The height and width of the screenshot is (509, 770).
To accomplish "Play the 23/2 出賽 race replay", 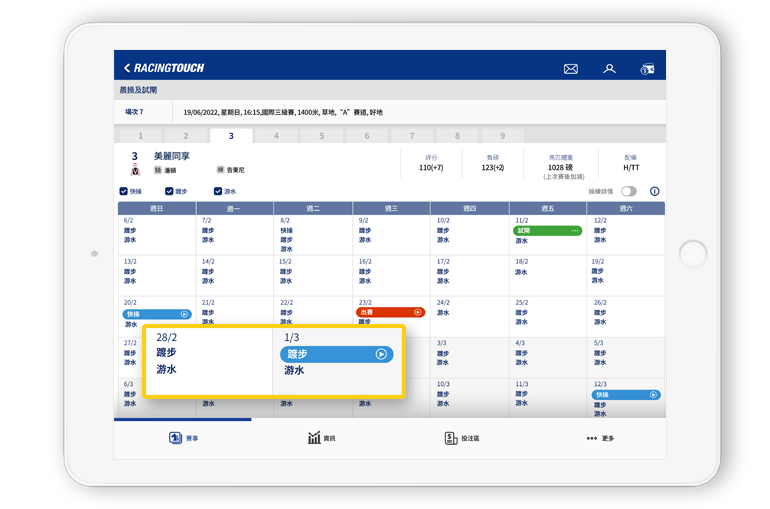I will pyautogui.click(x=418, y=313).
